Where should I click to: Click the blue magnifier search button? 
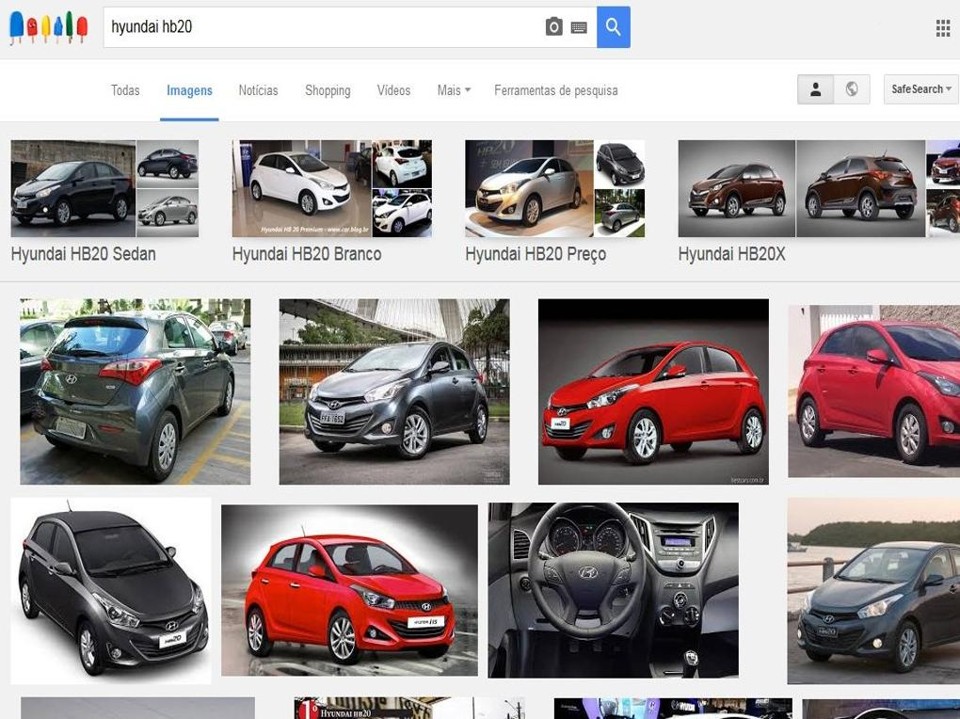[613, 27]
